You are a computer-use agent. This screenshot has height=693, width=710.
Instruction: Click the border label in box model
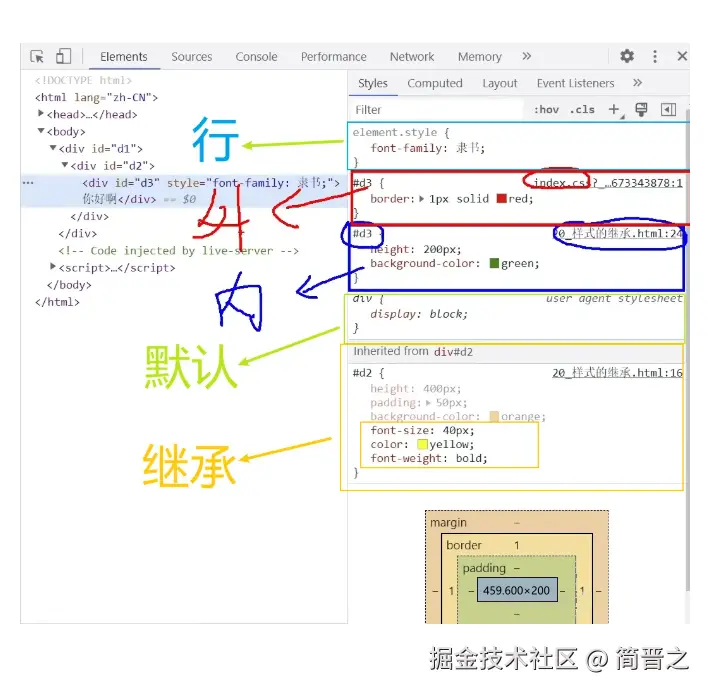464,545
